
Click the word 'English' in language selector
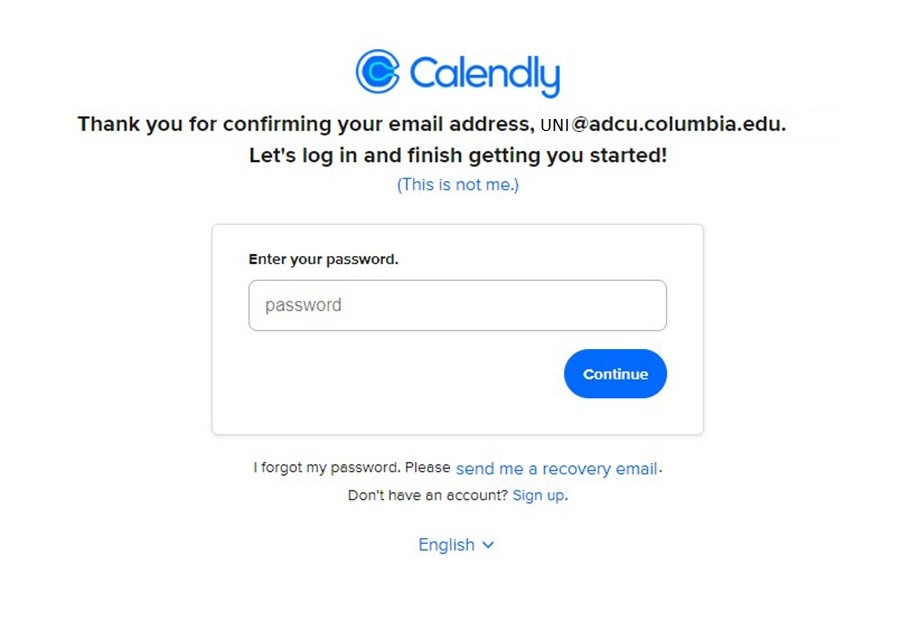446,545
